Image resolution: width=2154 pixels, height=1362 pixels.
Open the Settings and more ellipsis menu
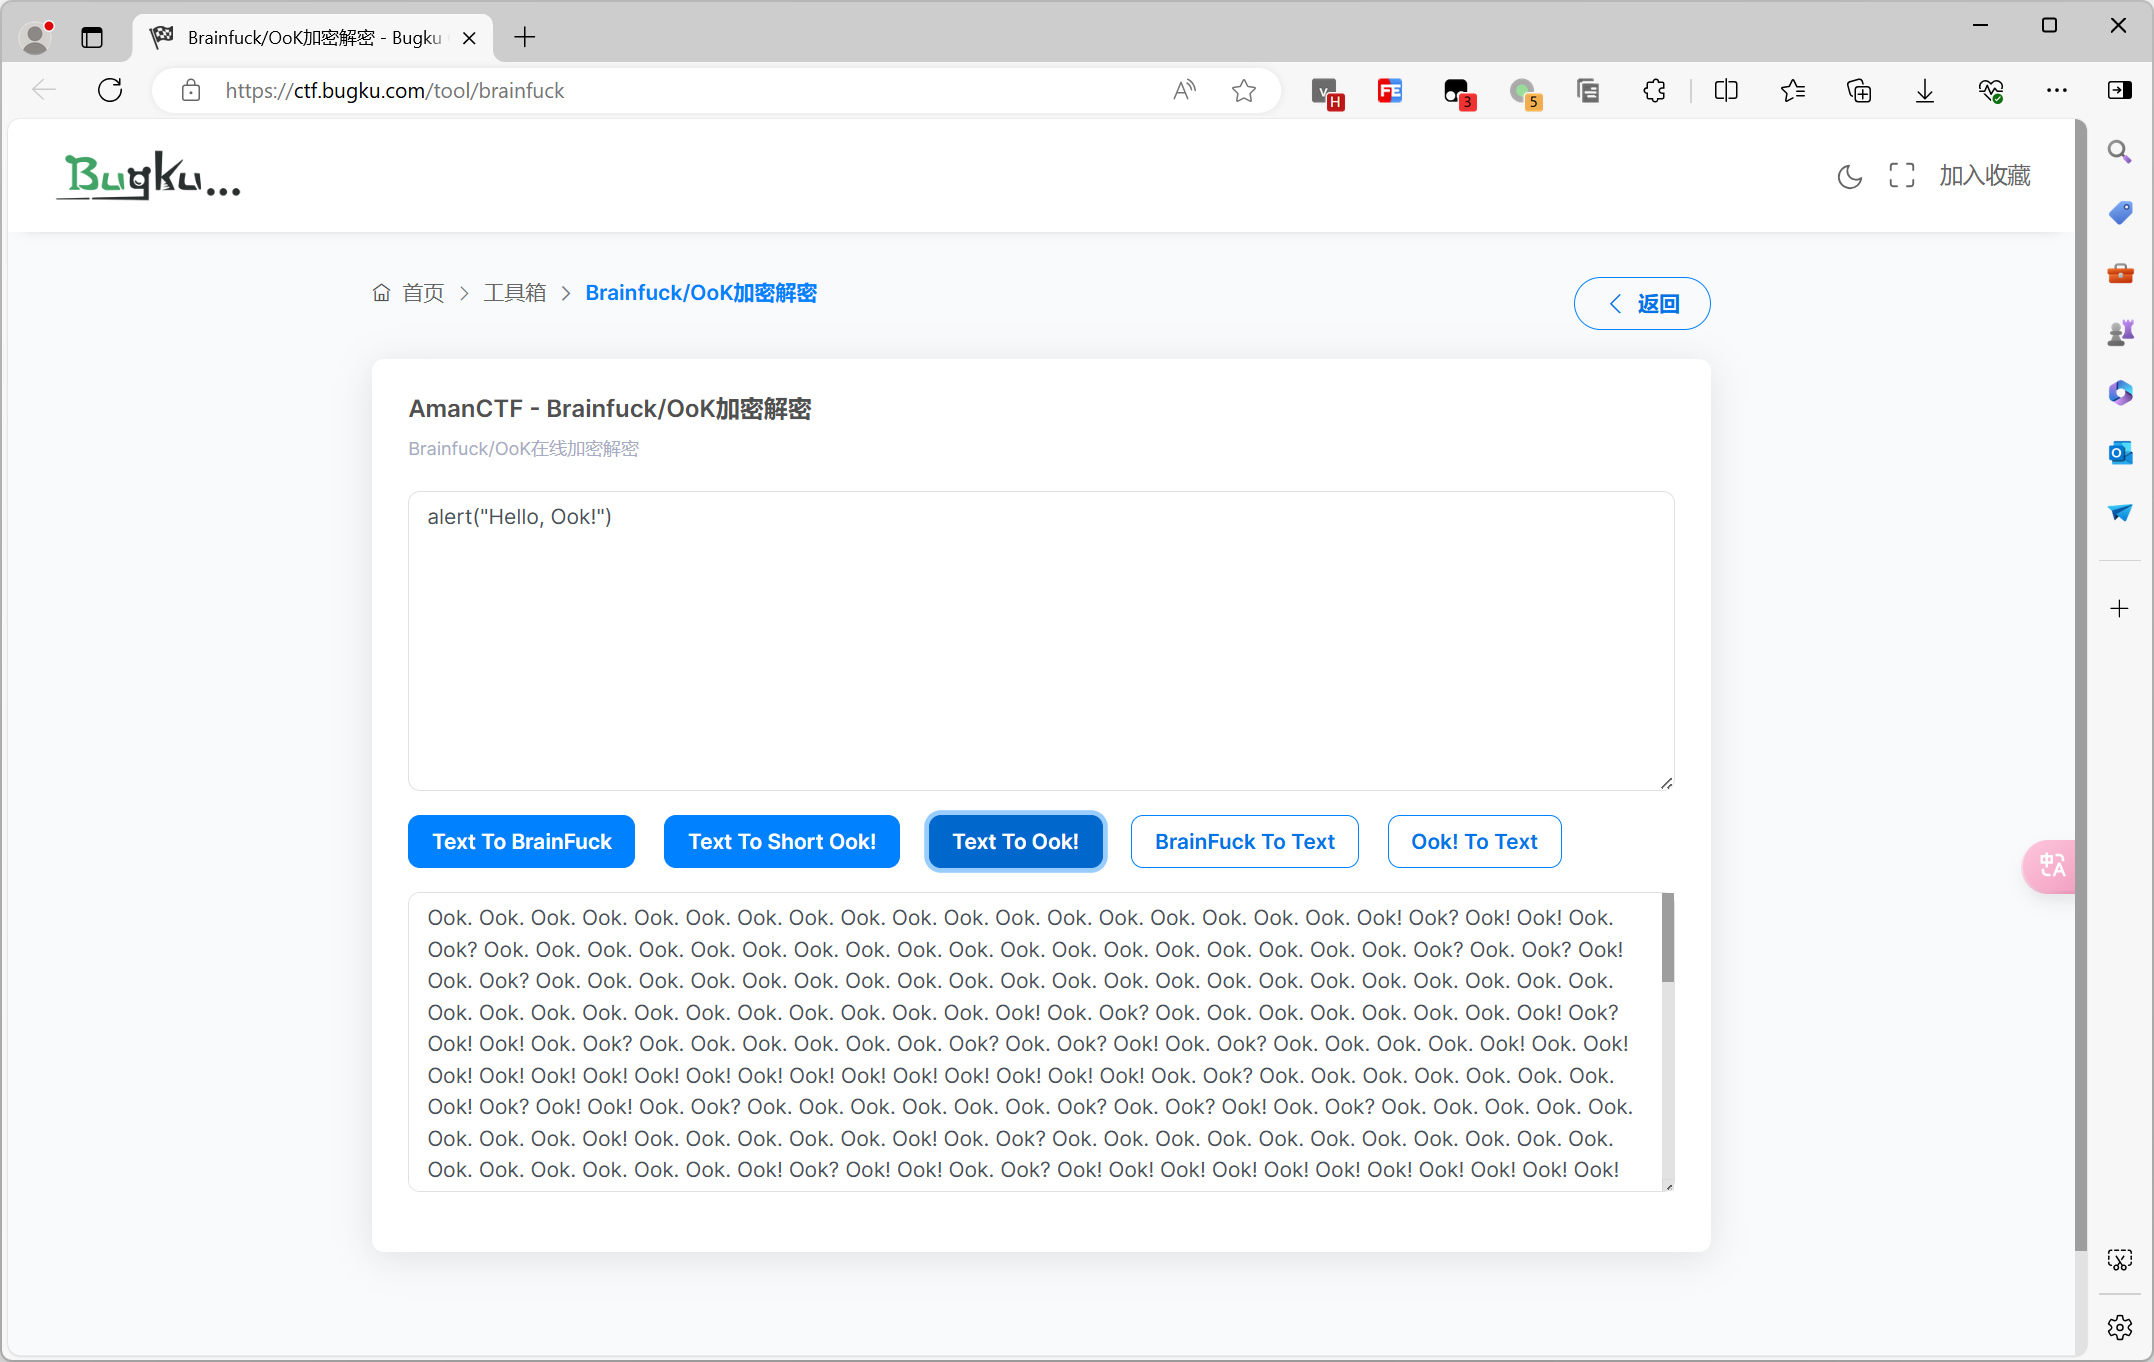pos(2056,90)
